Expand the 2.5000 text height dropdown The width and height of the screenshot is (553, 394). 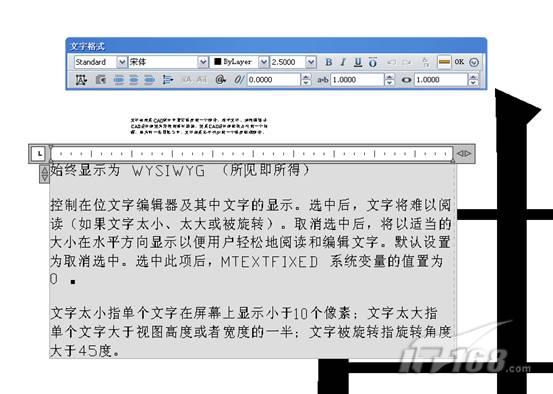click(x=311, y=62)
